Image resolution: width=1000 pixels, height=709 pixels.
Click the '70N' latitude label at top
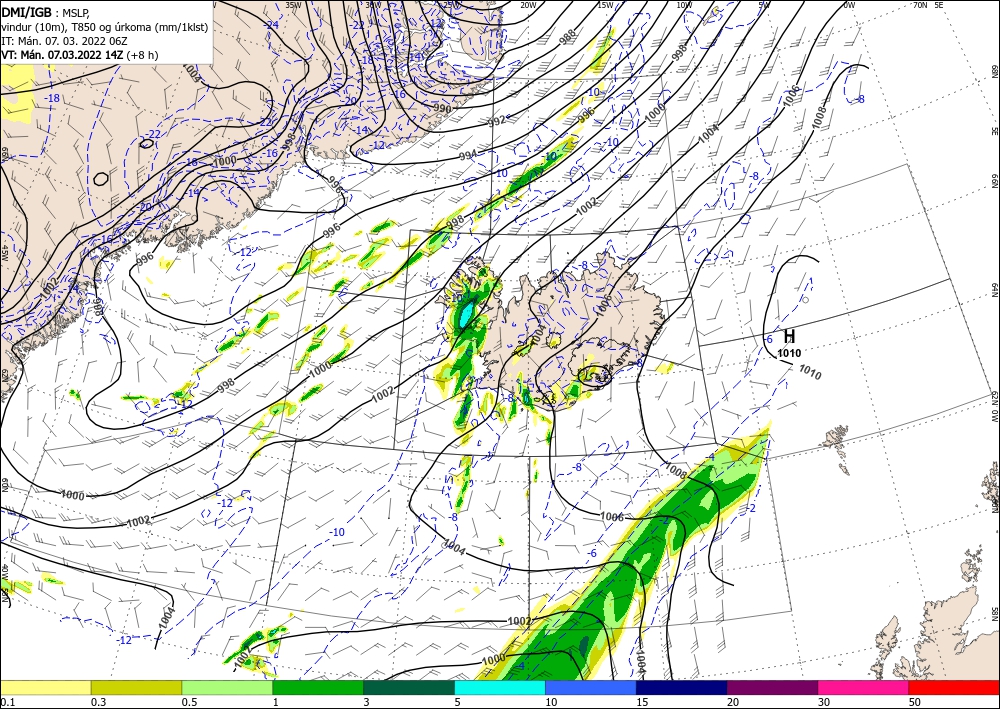(919, 5)
